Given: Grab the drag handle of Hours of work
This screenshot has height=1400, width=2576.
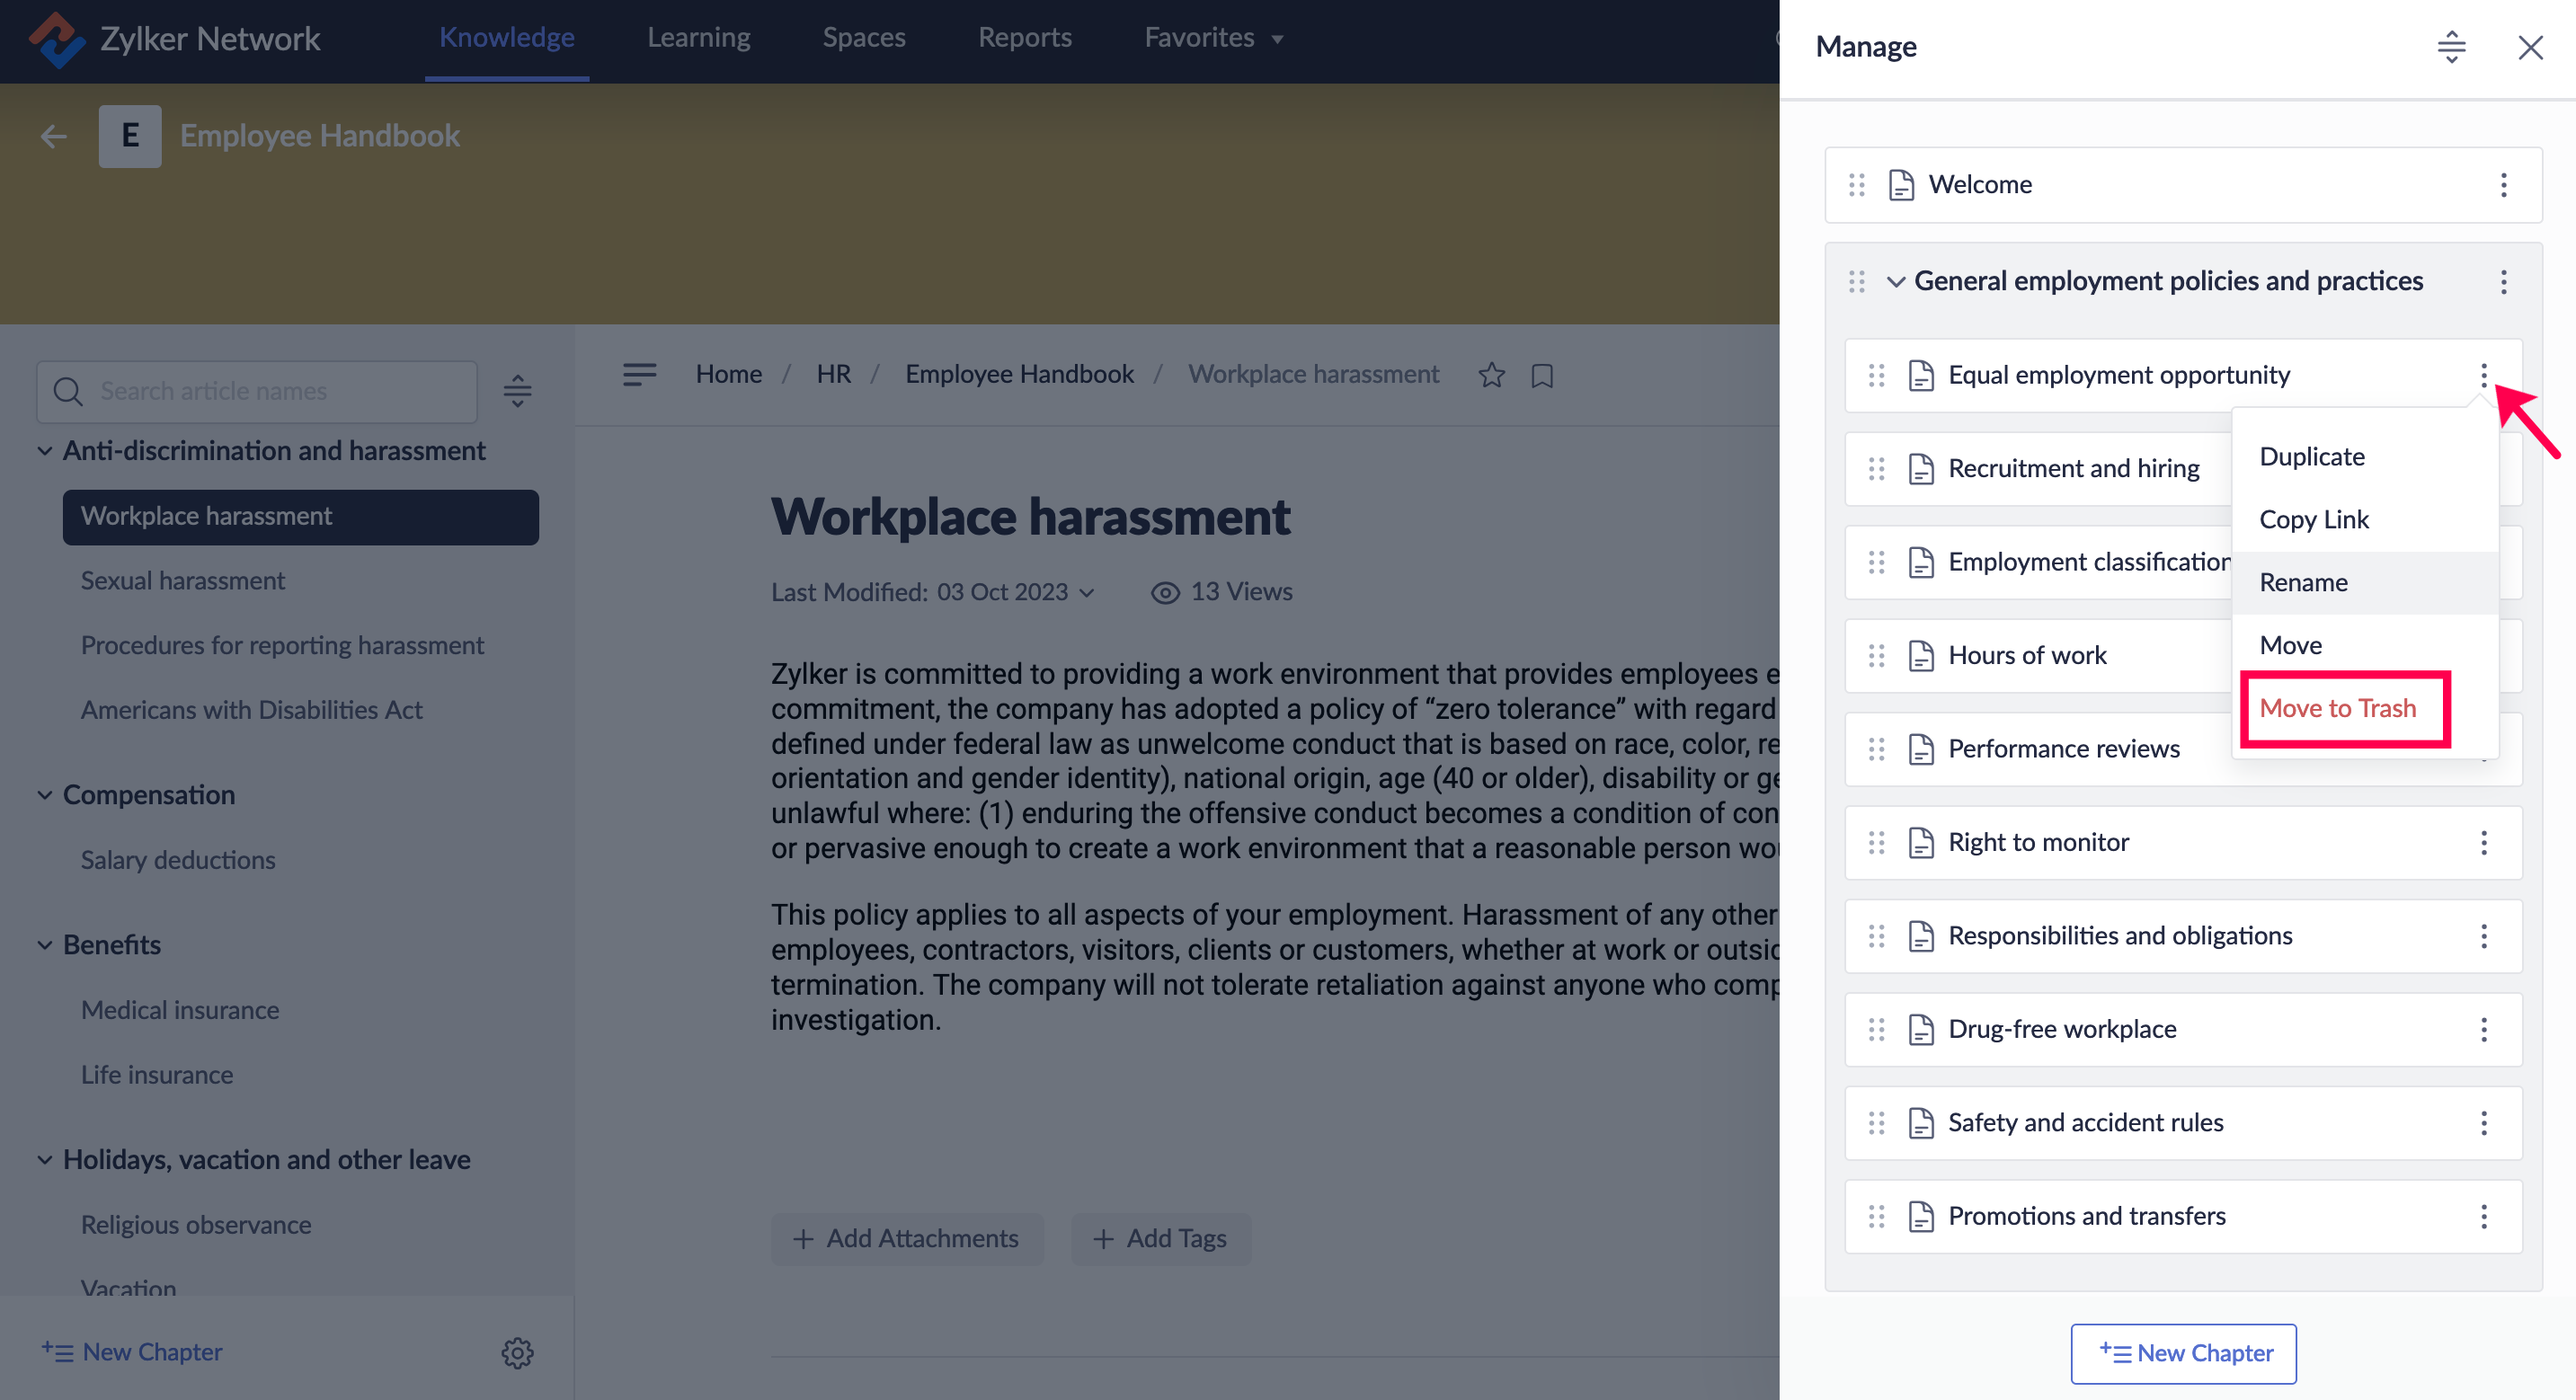Looking at the screenshot, I should tap(1876, 656).
